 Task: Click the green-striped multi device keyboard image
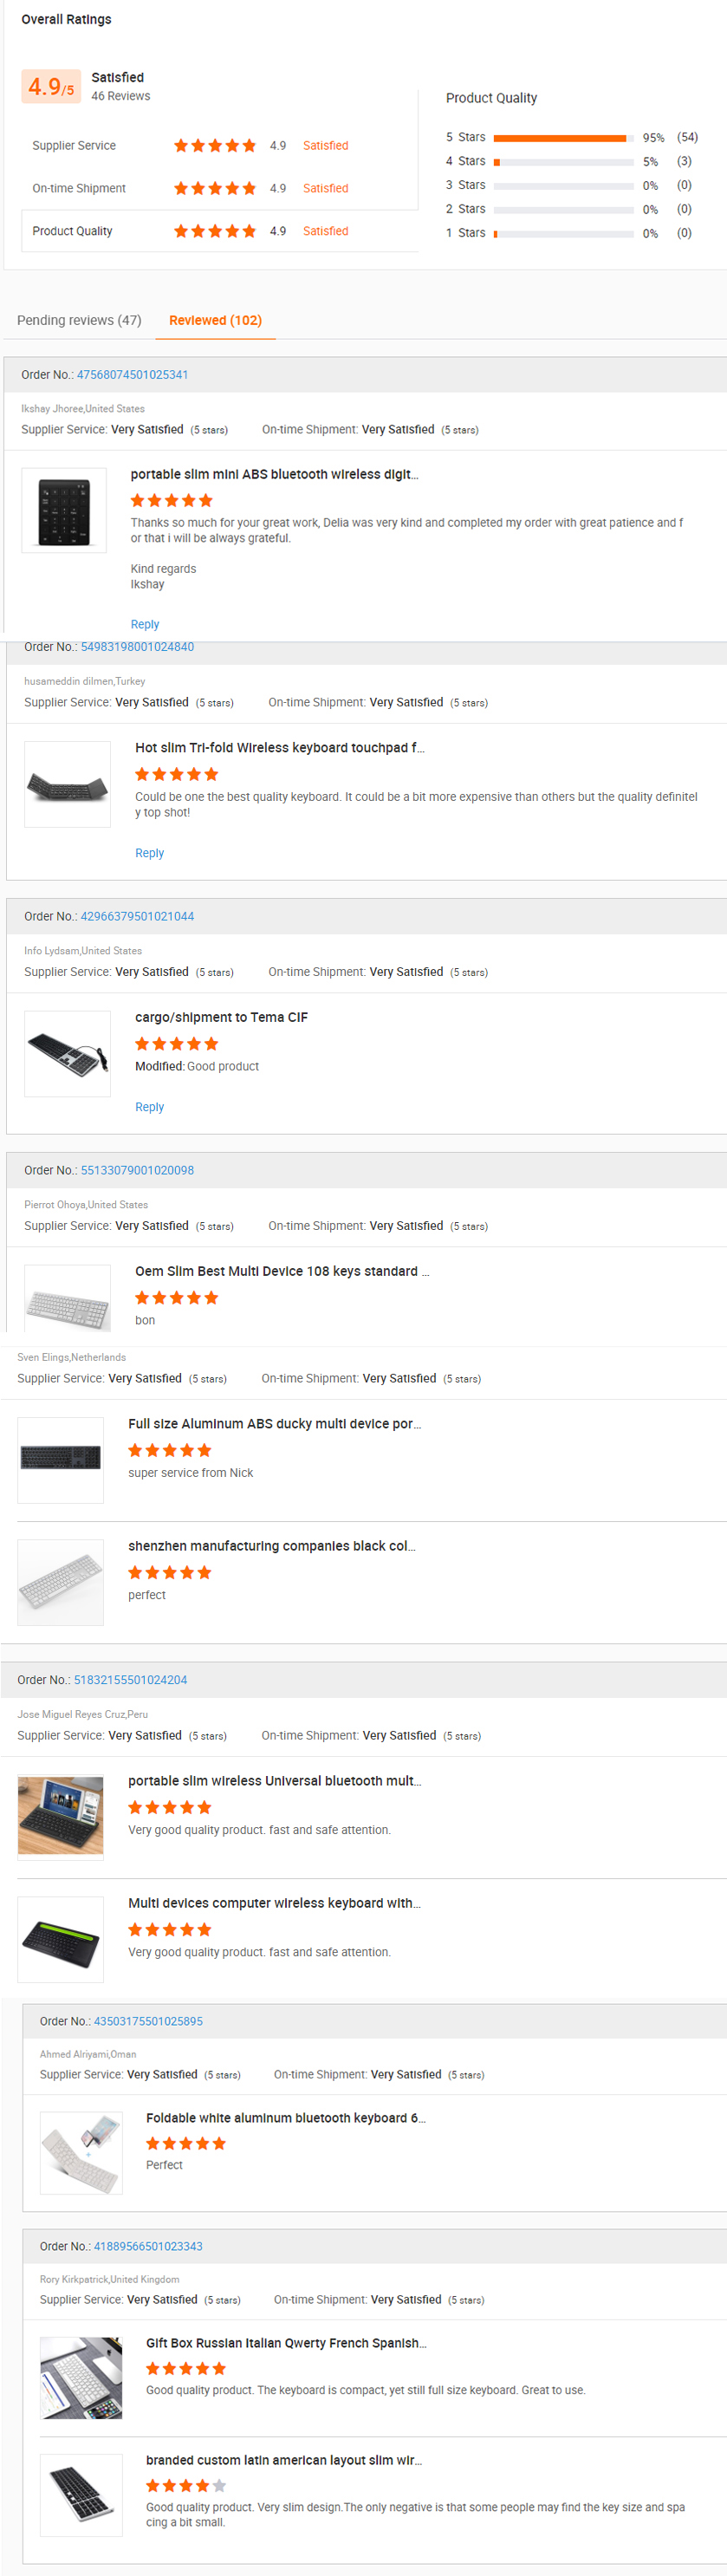click(60, 1939)
